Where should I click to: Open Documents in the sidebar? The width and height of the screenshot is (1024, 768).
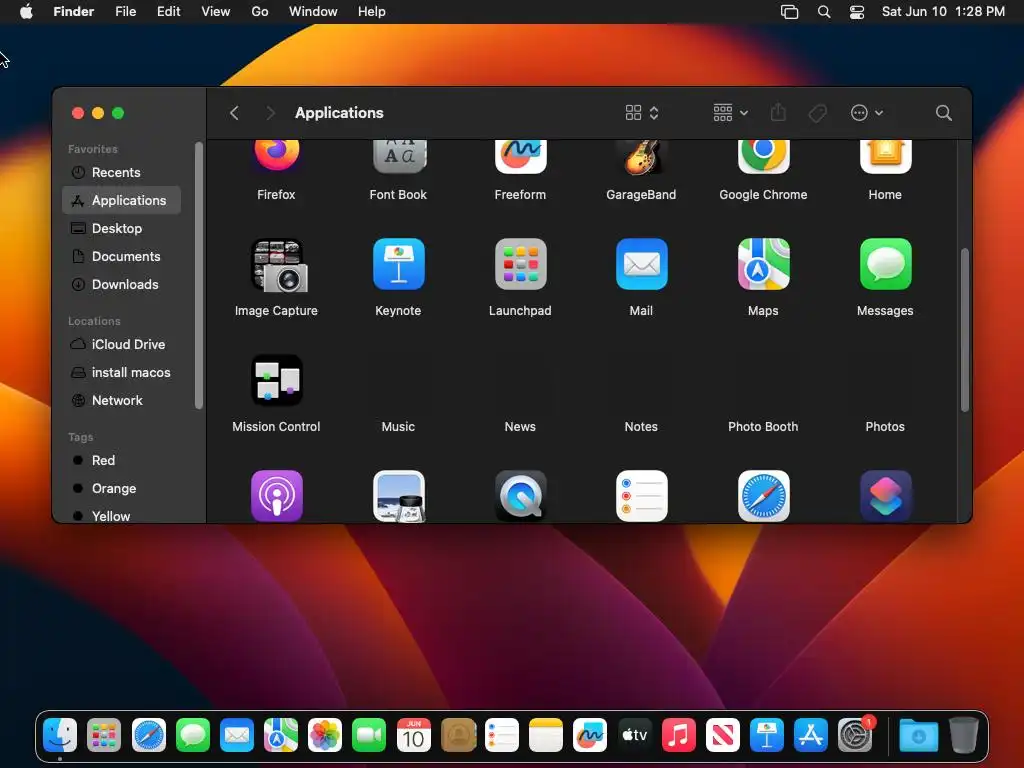tap(121, 257)
